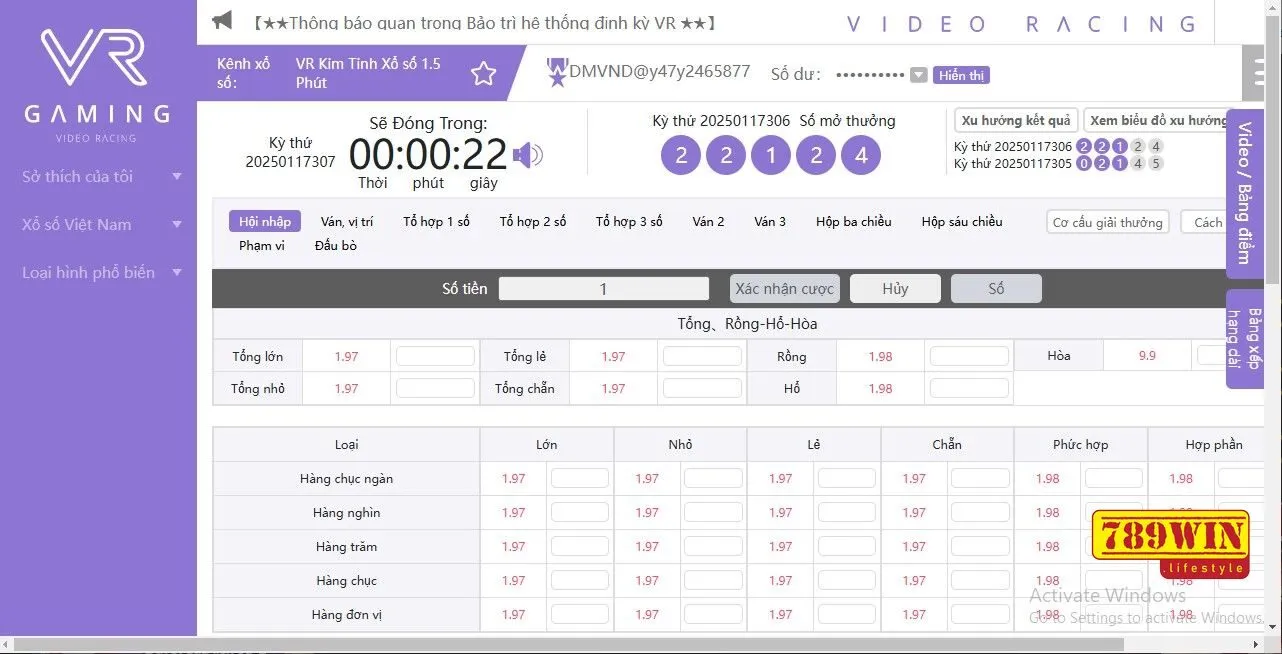Open the hamburger menu in the top-right corner
The width and height of the screenshot is (1282, 654).
pos(1257,73)
